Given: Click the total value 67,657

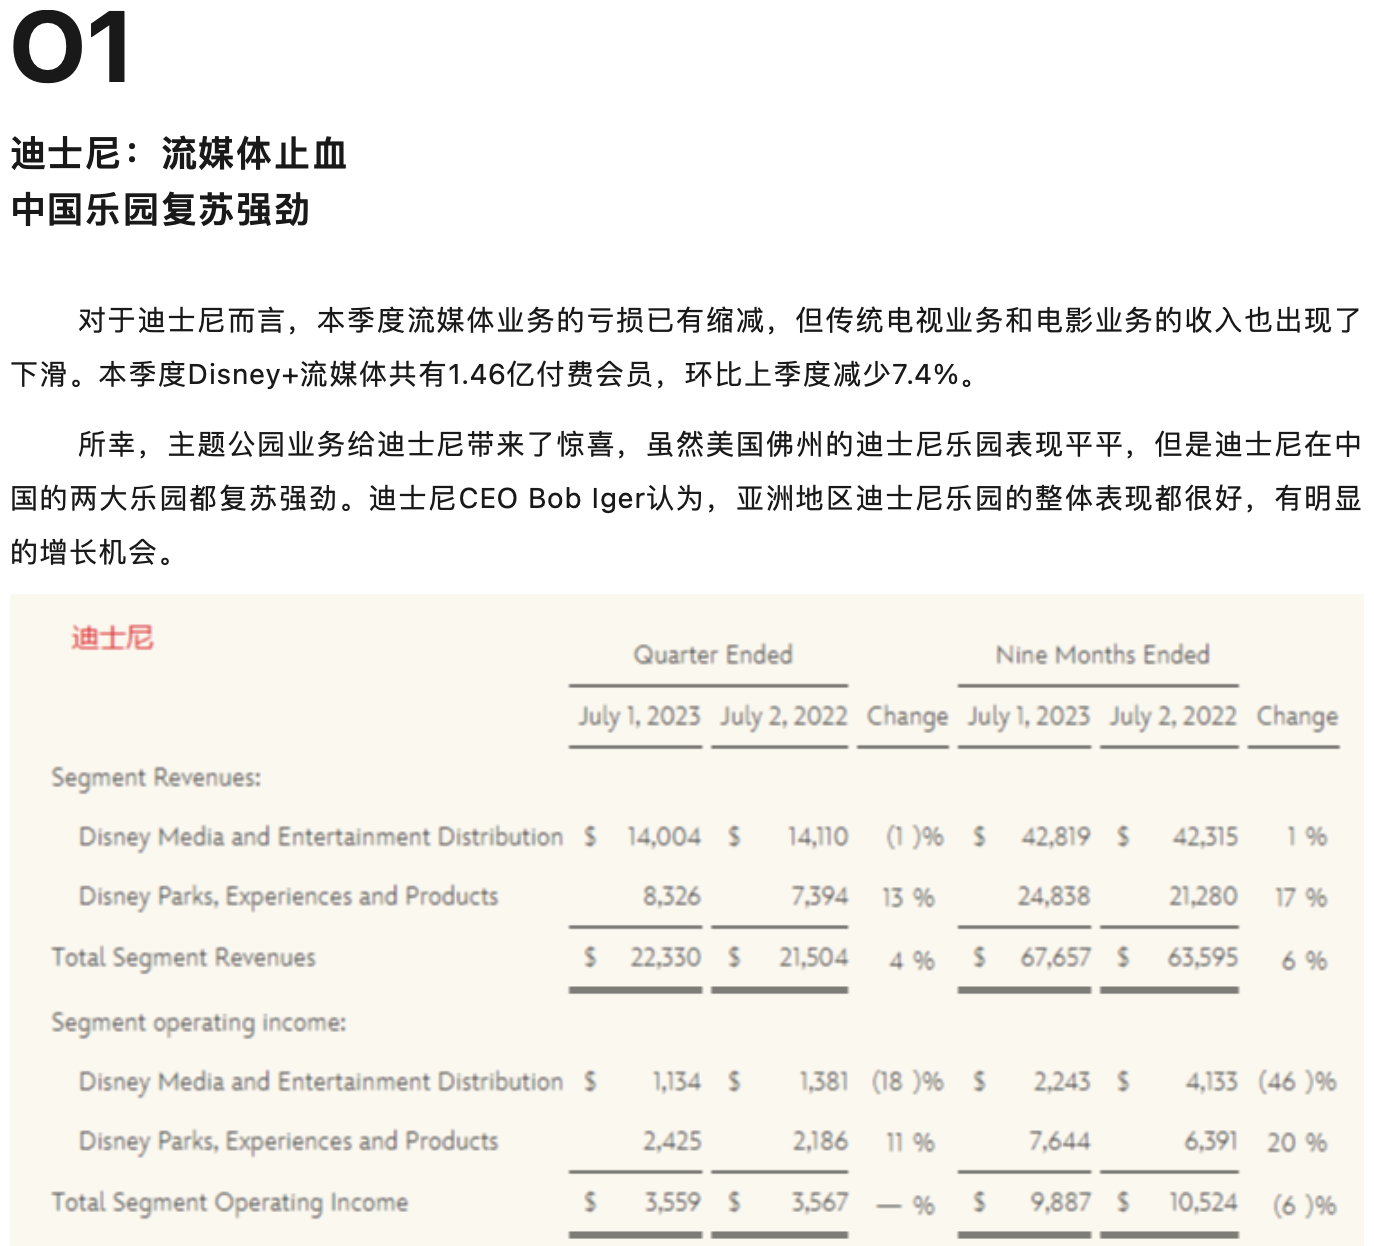Looking at the screenshot, I should coord(1055,958).
